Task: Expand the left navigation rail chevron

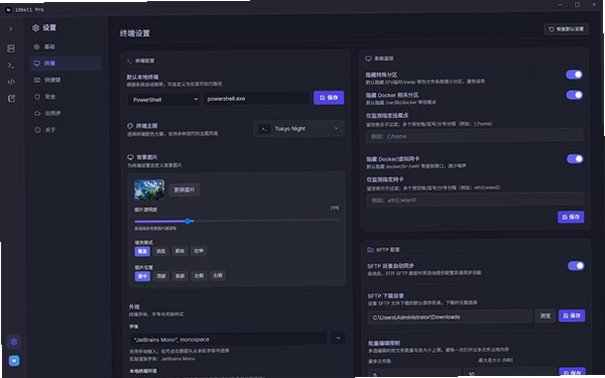Action: [11, 29]
